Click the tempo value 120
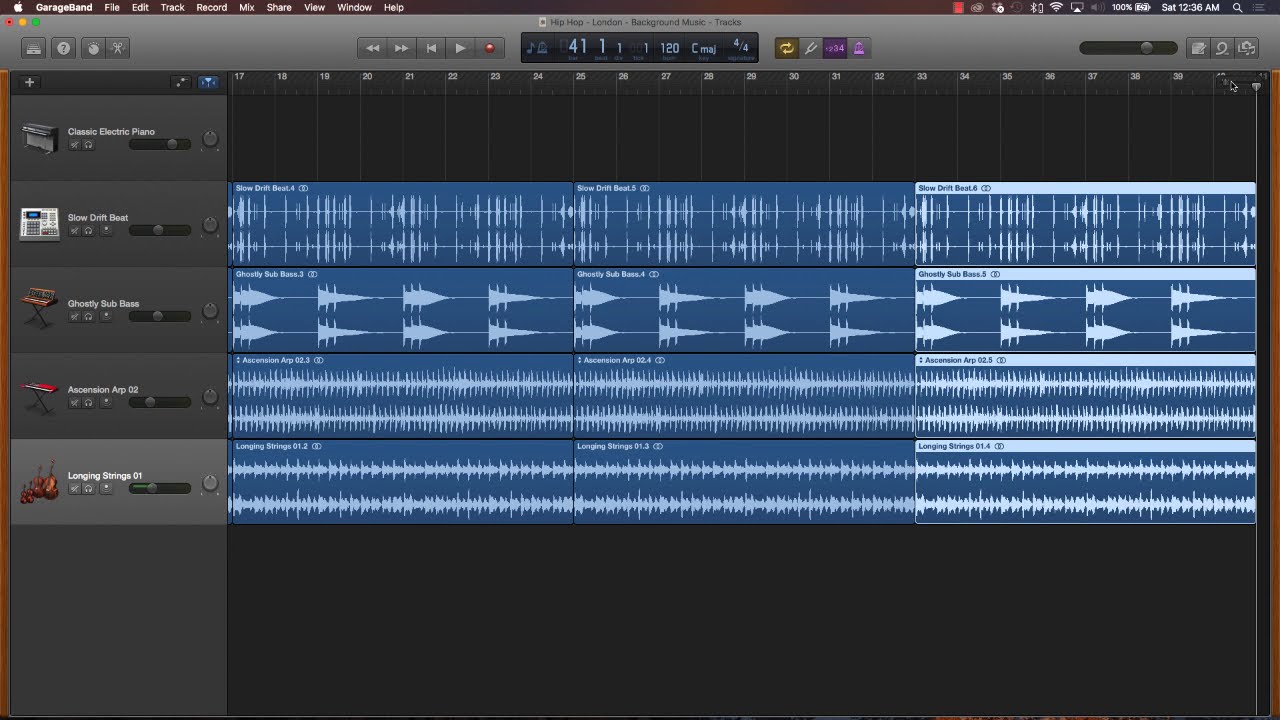Image resolution: width=1280 pixels, height=720 pixels. (x=670, y=47)
